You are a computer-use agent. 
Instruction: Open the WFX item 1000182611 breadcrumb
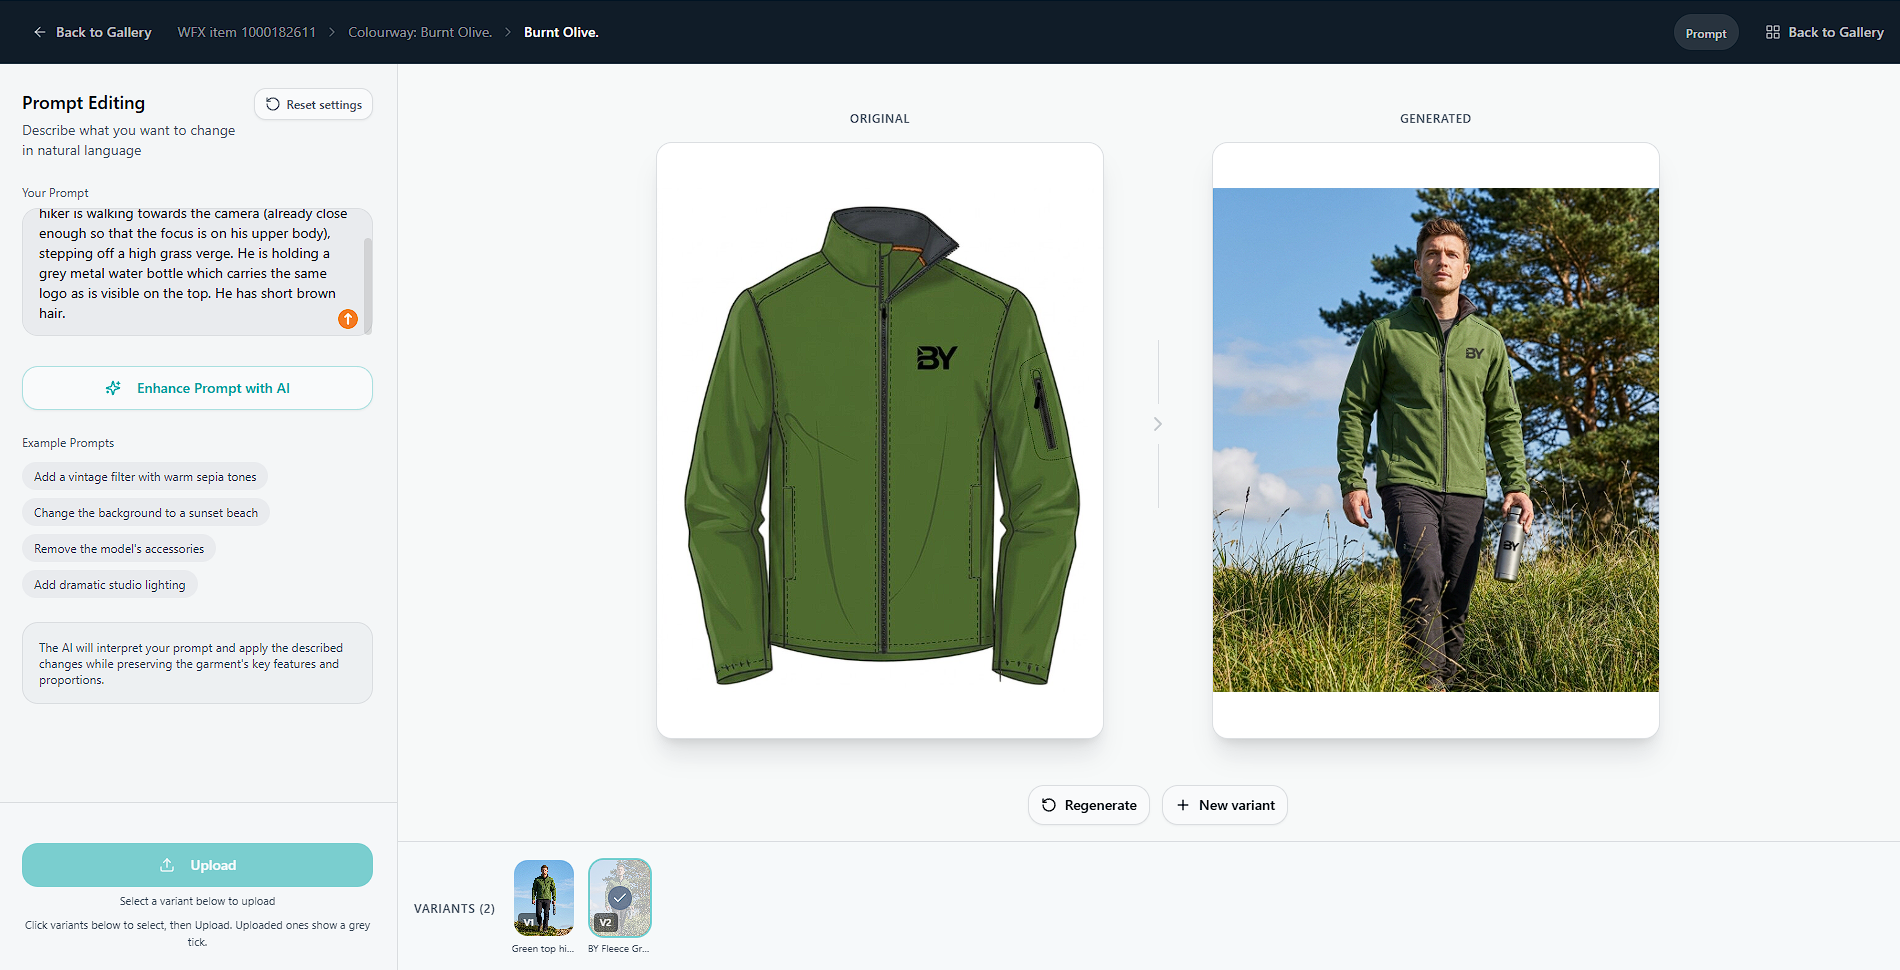coord(247,32)
